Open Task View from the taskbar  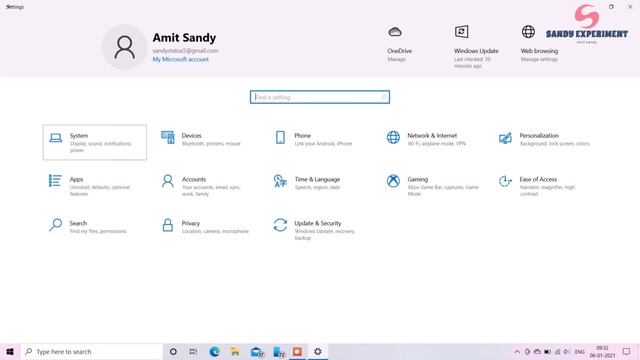pos(193,351)
